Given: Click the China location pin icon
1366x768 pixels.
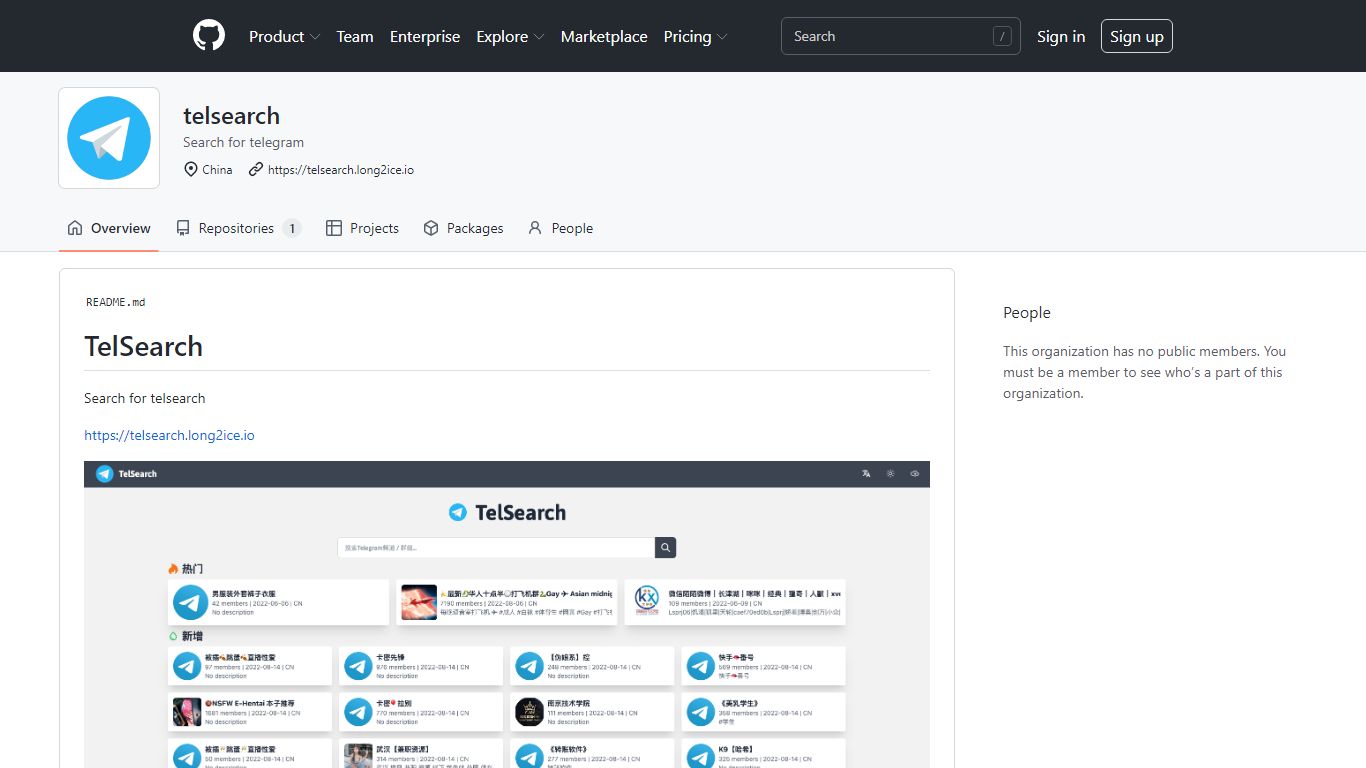Looking at the screenshot, I should click(191, 169).
